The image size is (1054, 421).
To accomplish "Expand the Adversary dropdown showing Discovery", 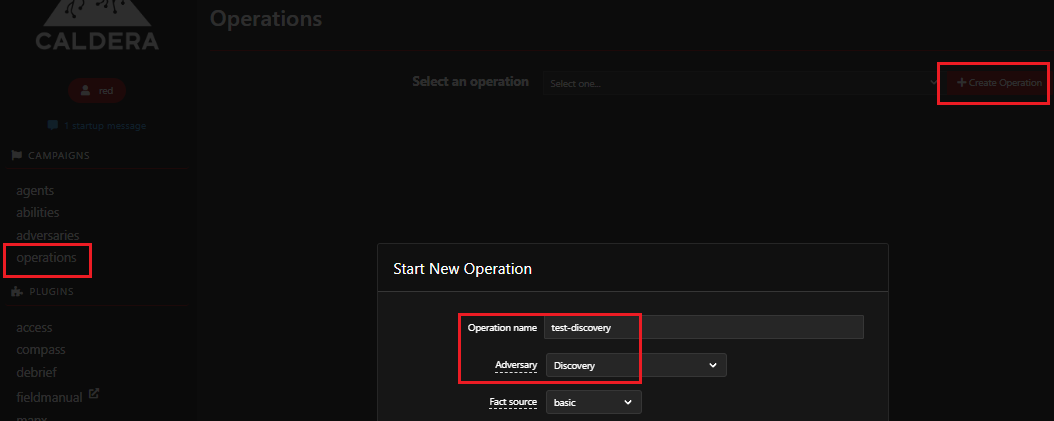I will tap(636, 365).
